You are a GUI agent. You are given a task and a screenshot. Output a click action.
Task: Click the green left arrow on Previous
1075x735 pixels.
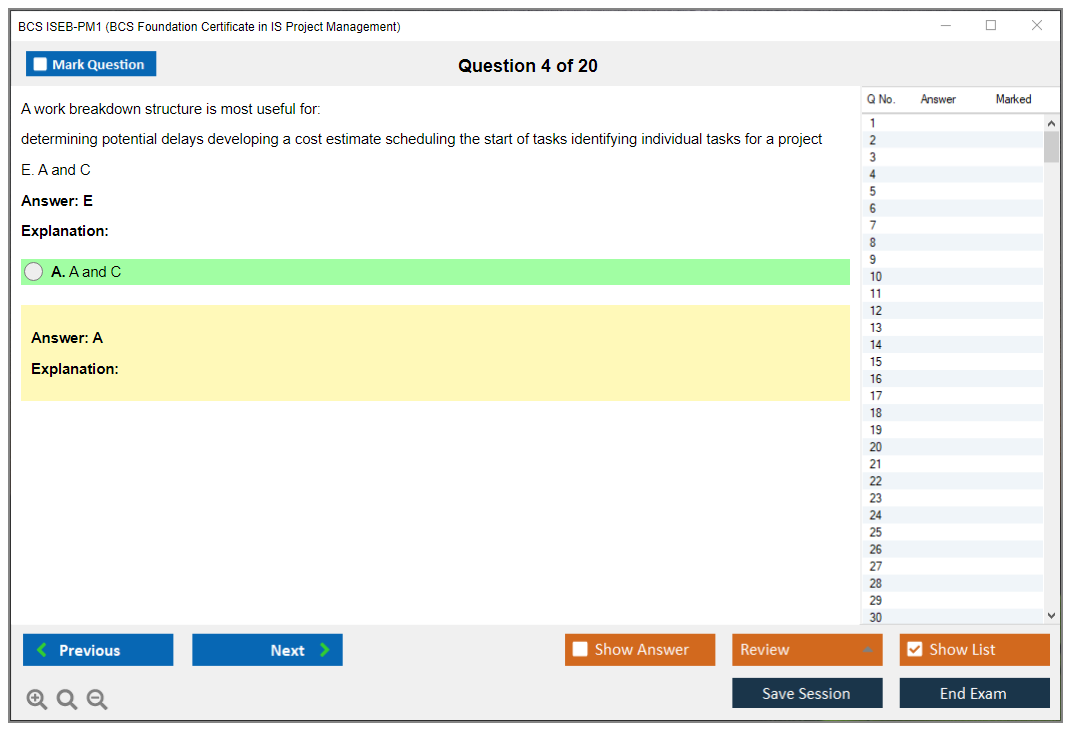pyautogui.click(x=41, y=650)
